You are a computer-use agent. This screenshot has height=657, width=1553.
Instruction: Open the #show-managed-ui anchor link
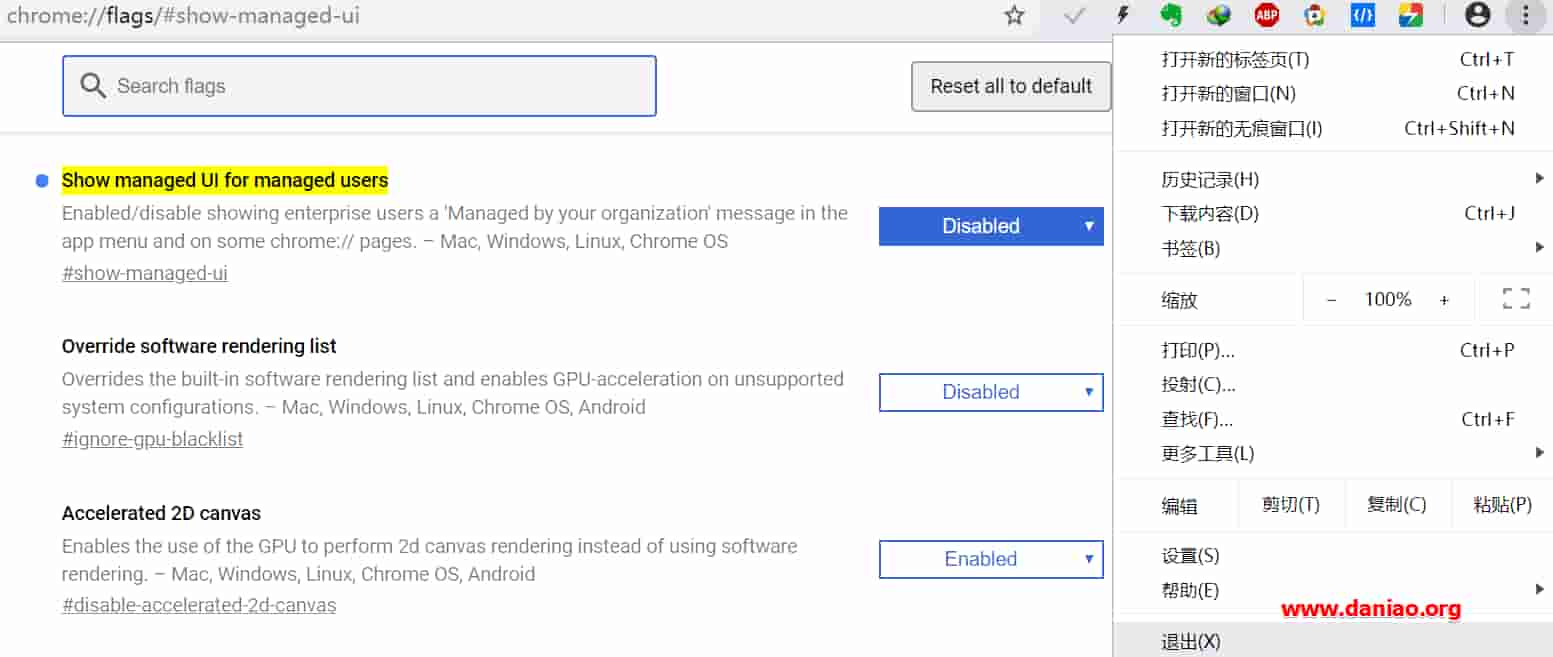145,273
